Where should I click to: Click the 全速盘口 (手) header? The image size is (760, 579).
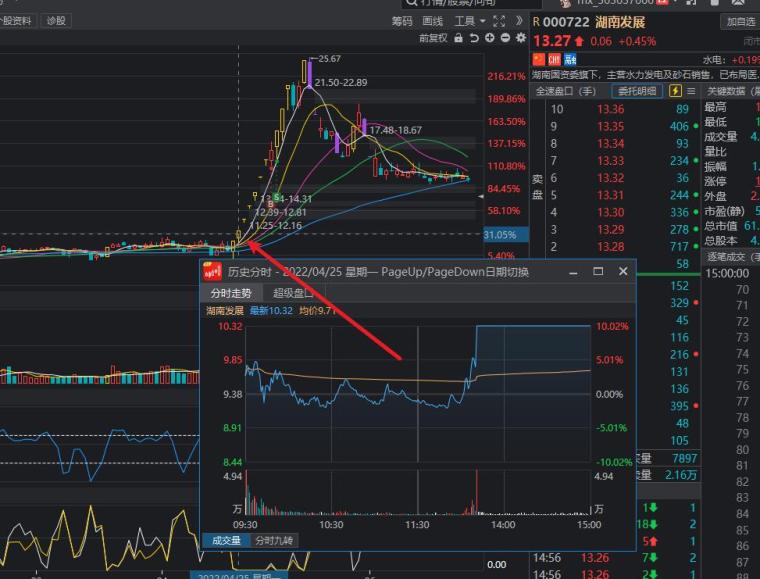point(565,91)
